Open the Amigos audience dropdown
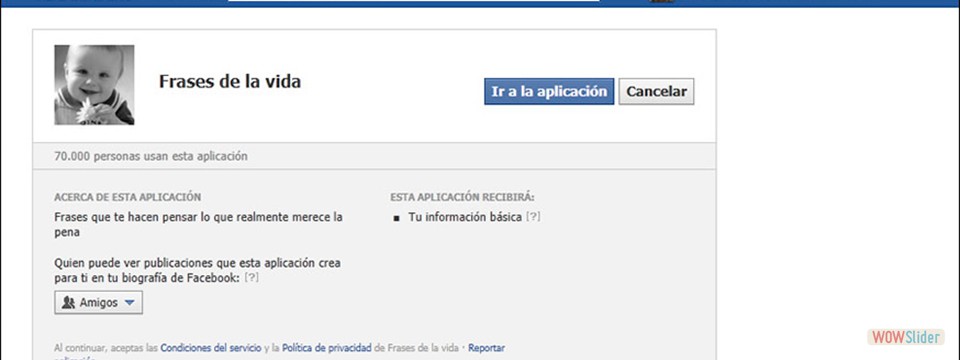 tap(99, 302)
